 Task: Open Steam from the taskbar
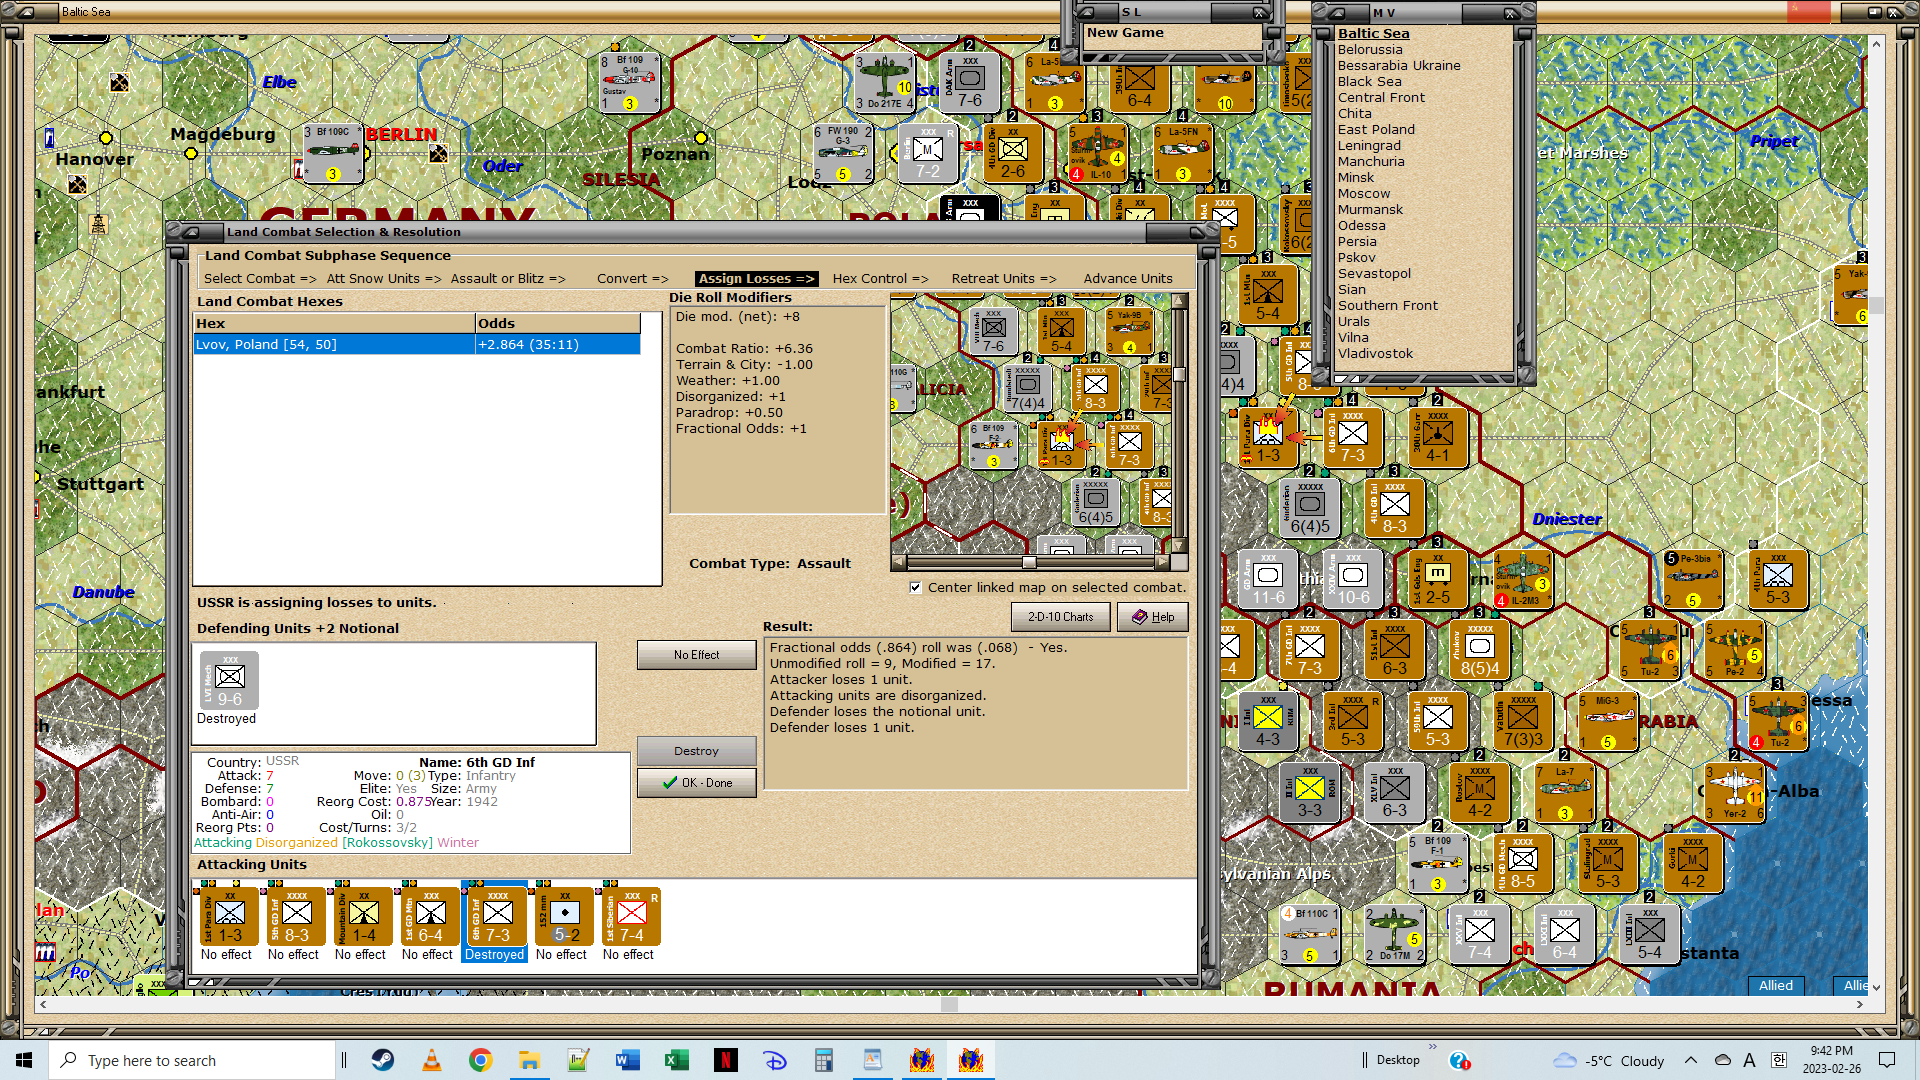click(x=382, y=1060)
